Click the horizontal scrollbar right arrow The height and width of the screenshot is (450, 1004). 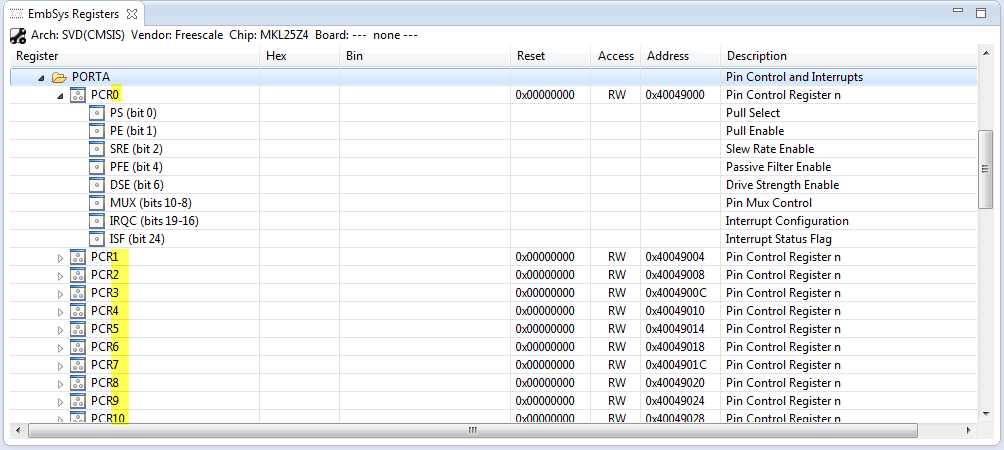click(968, 430)
